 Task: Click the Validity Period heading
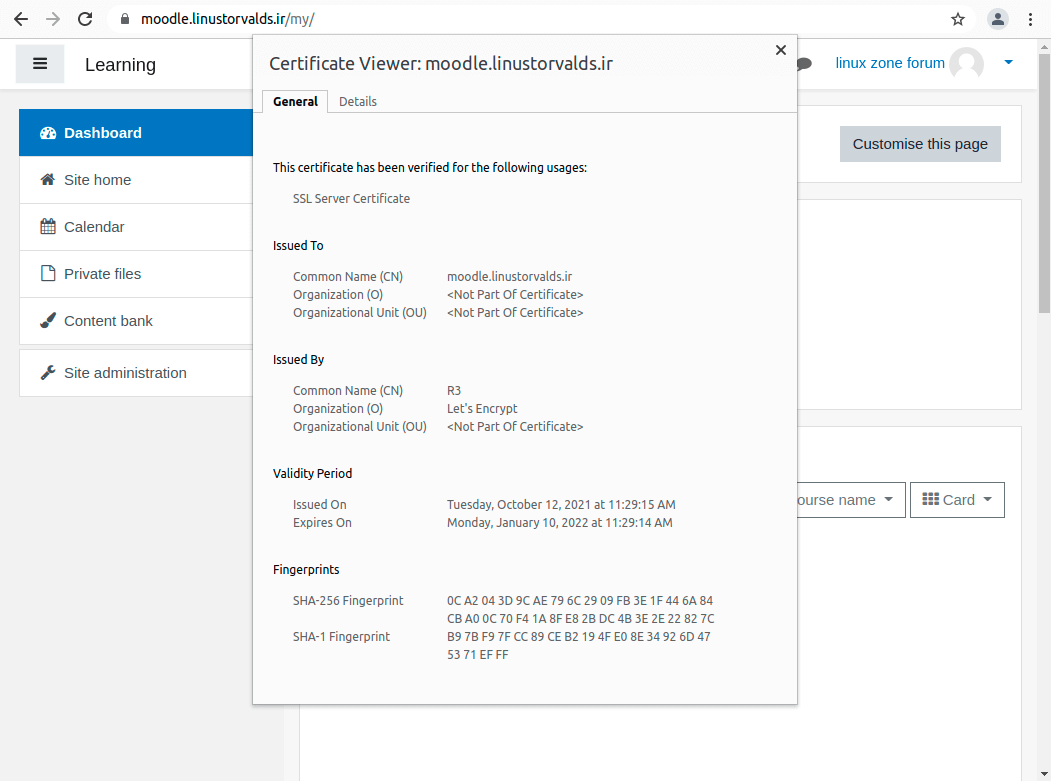(312, 473)
